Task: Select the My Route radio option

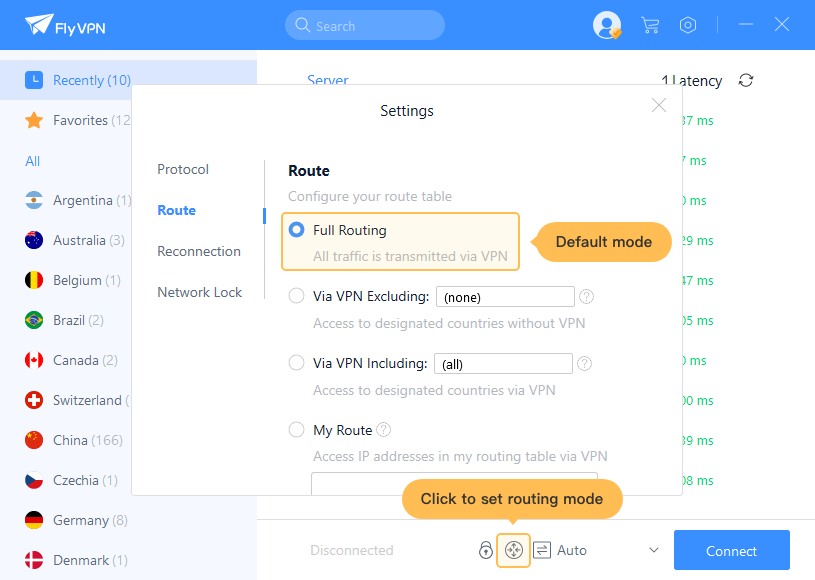Action: 297,430
